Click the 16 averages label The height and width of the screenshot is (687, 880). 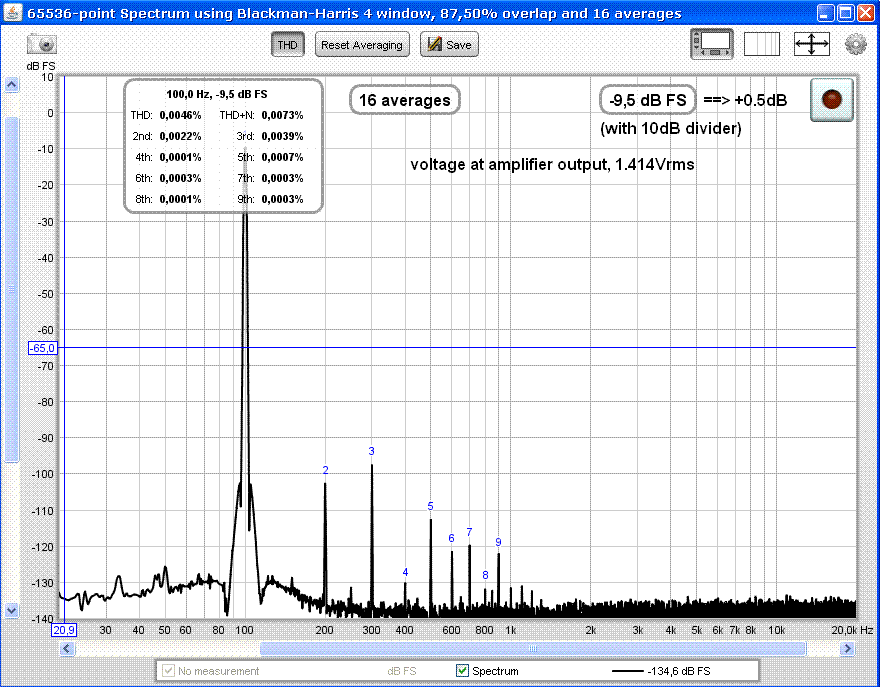click(x=405, y=100)
